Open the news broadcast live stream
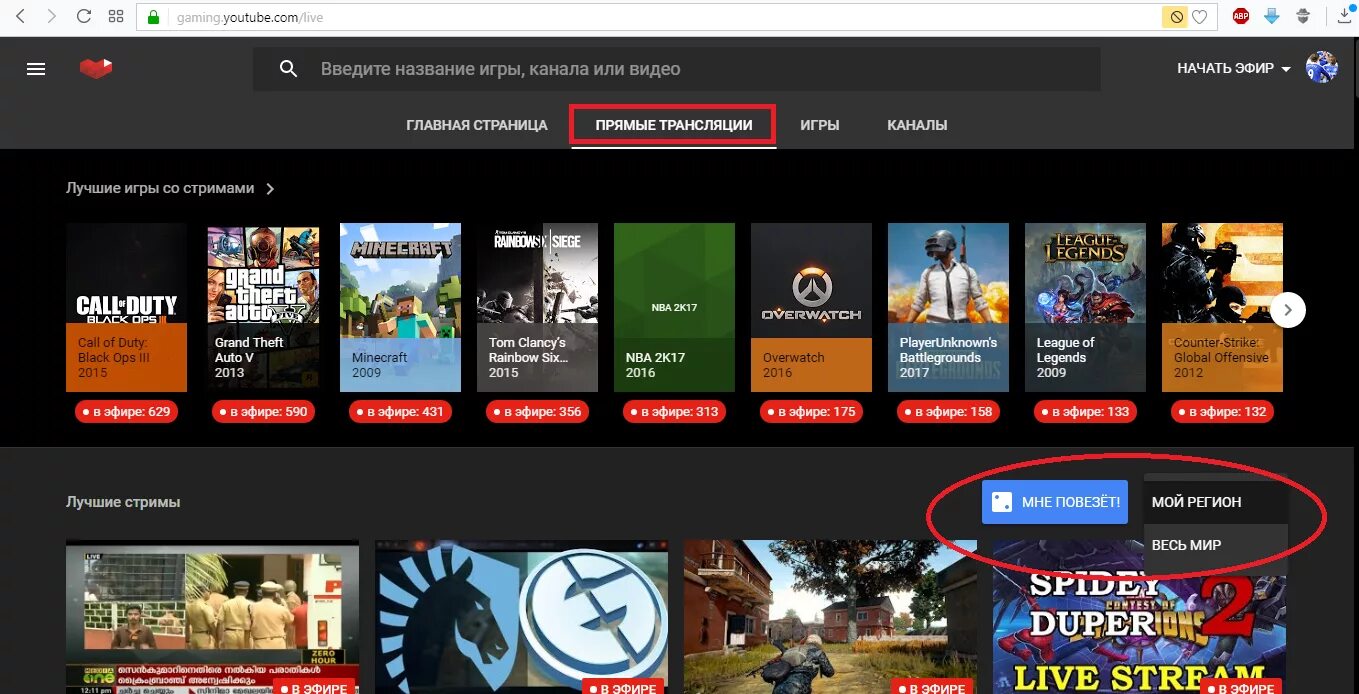 [x=212, y=617]
